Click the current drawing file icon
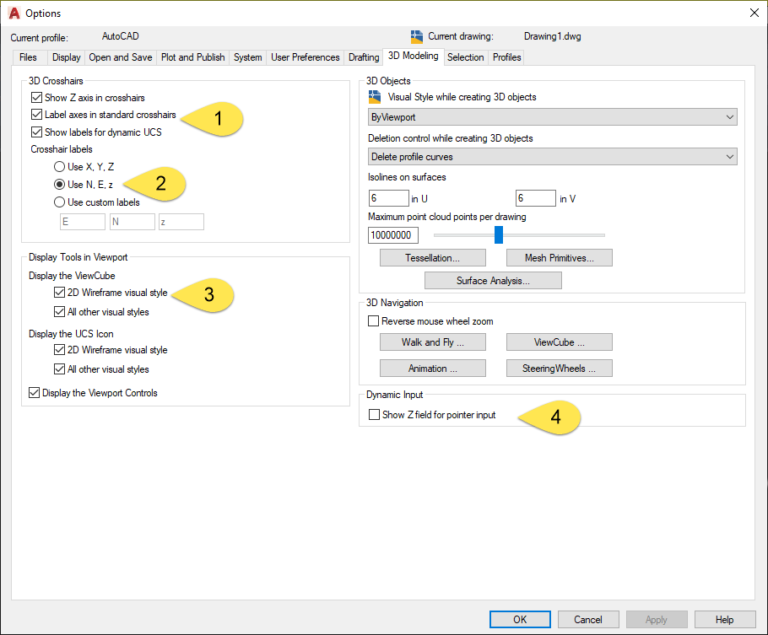 click(417, 37)
